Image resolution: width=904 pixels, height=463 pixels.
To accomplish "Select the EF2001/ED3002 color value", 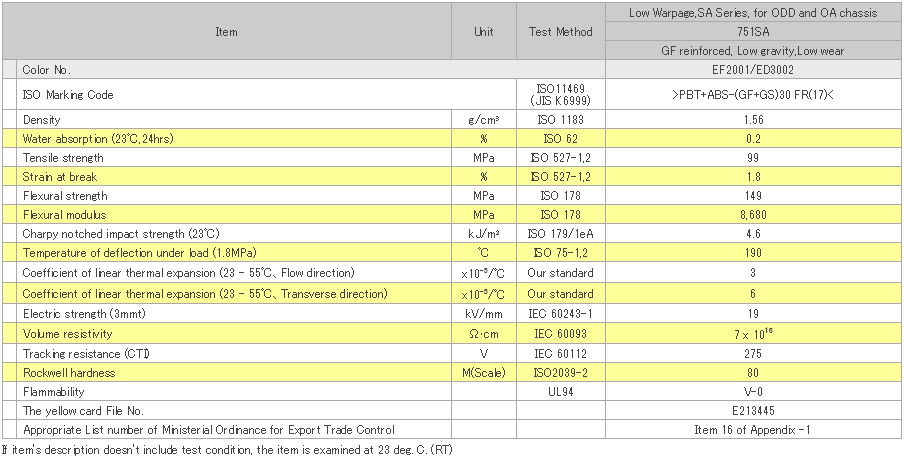I will coord(753,70).
